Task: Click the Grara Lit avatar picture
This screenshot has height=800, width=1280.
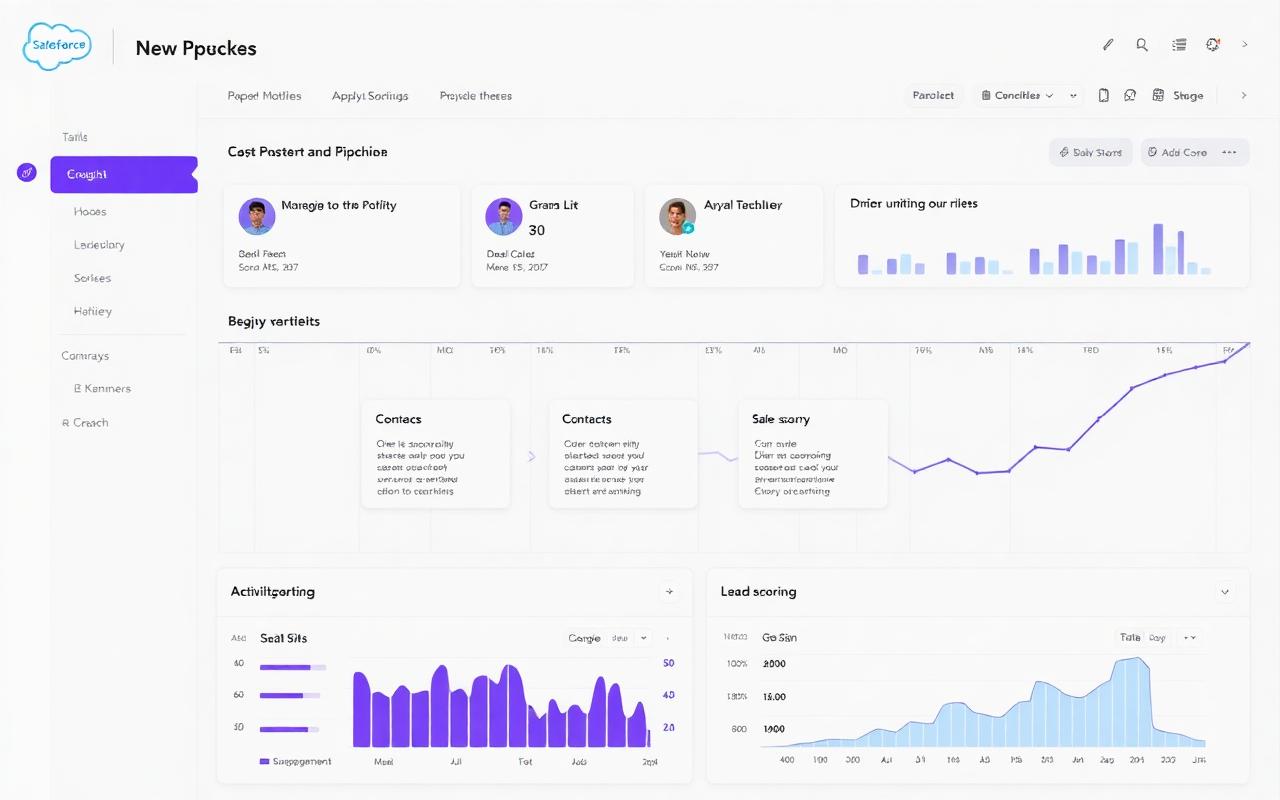Action: click(x=504, y=216)
